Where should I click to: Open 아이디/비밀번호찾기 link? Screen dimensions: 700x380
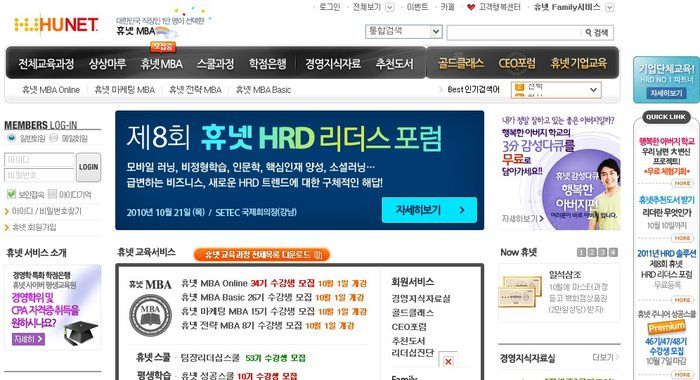coord(46,211)
